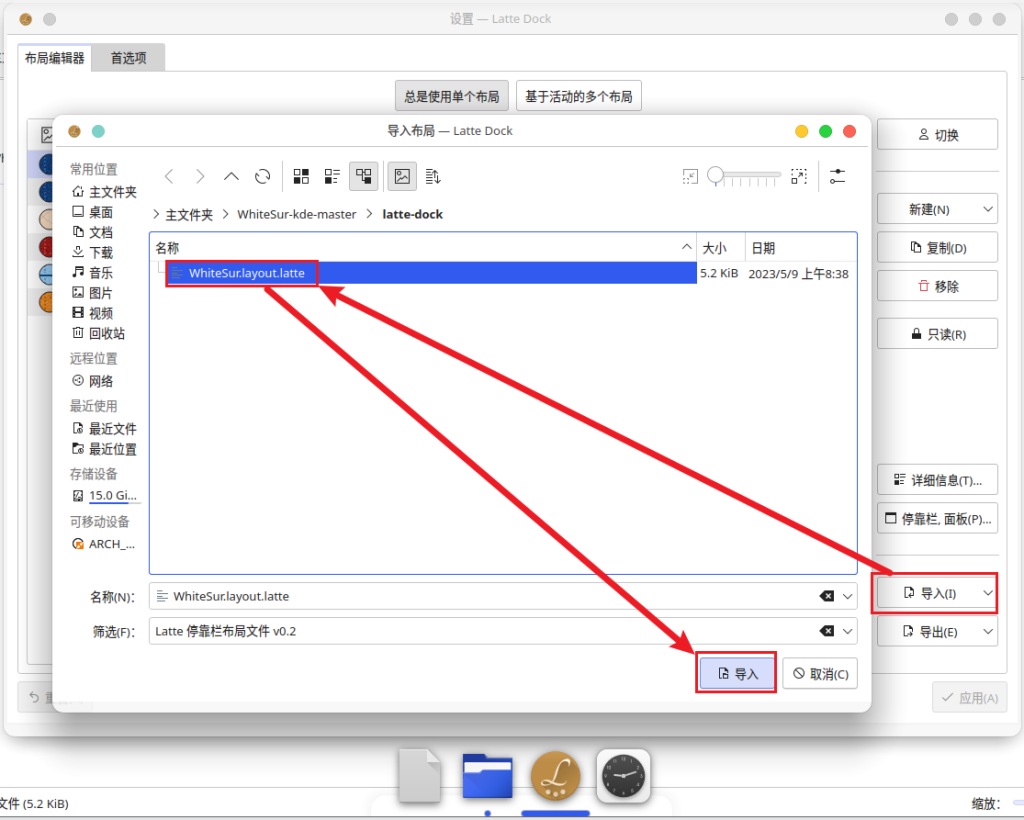Image resolution: width=1024 pixels, height=820 pixels.
Task: Open 最近文件 in the sidebar
Action: pyautogui.click(x=104, y=429)
